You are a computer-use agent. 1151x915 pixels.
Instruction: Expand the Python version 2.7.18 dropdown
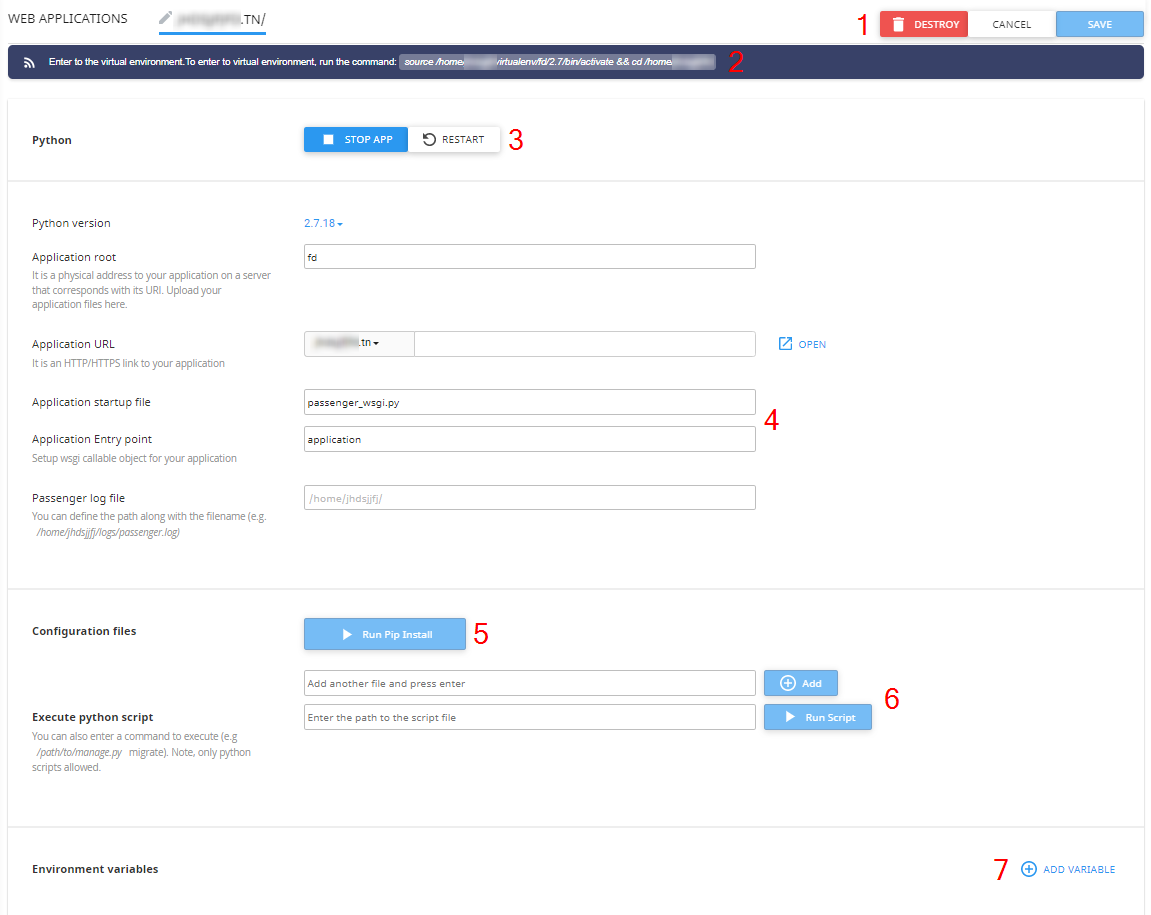323,223
